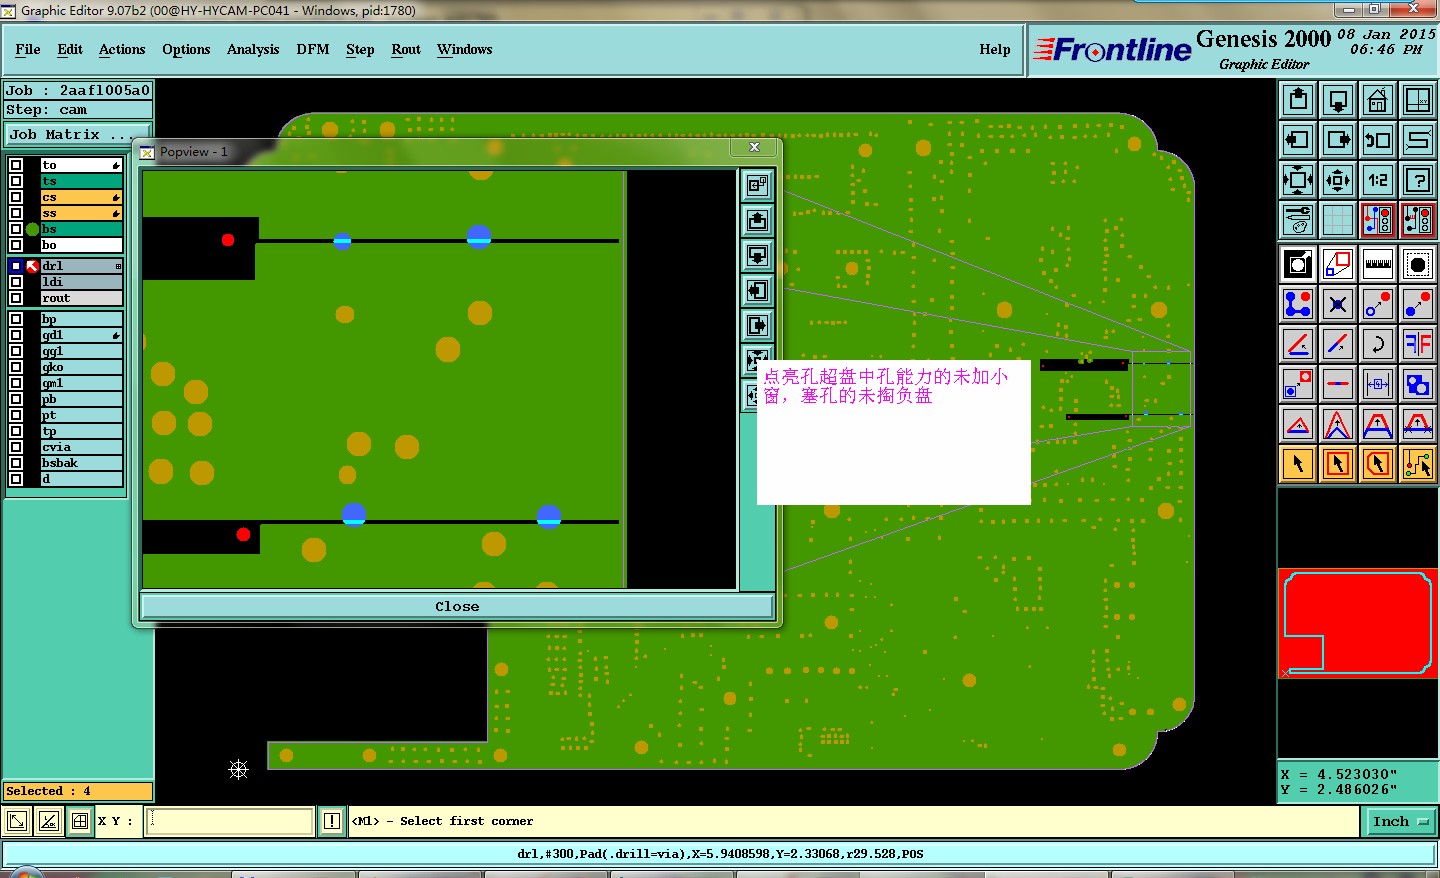Toggle the 'ss' layer checkbox
The width and height of the screenshot is (1440, 878).
[x=16, y=213]
